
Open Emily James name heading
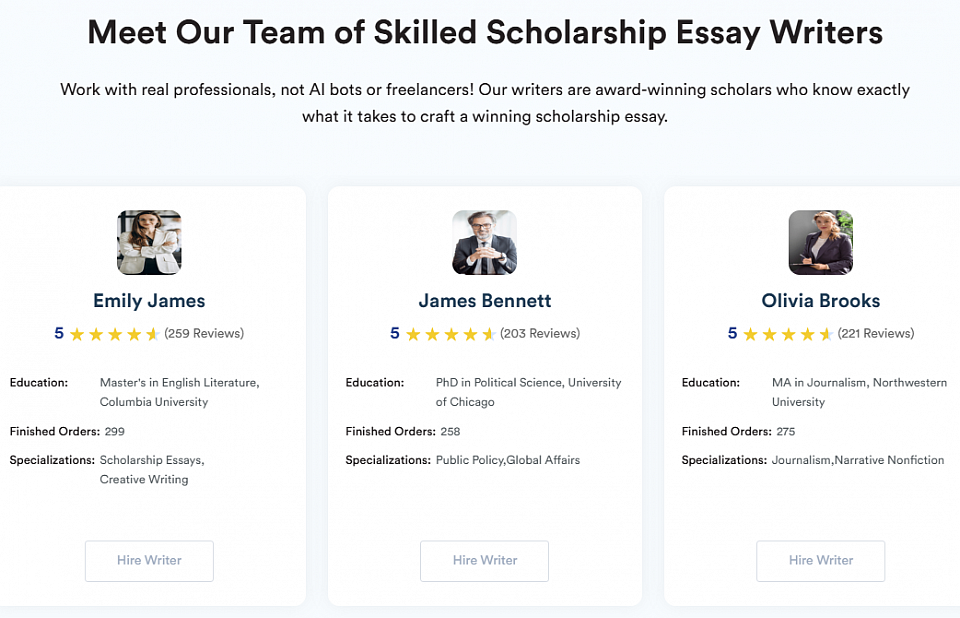tap(149, 300)
